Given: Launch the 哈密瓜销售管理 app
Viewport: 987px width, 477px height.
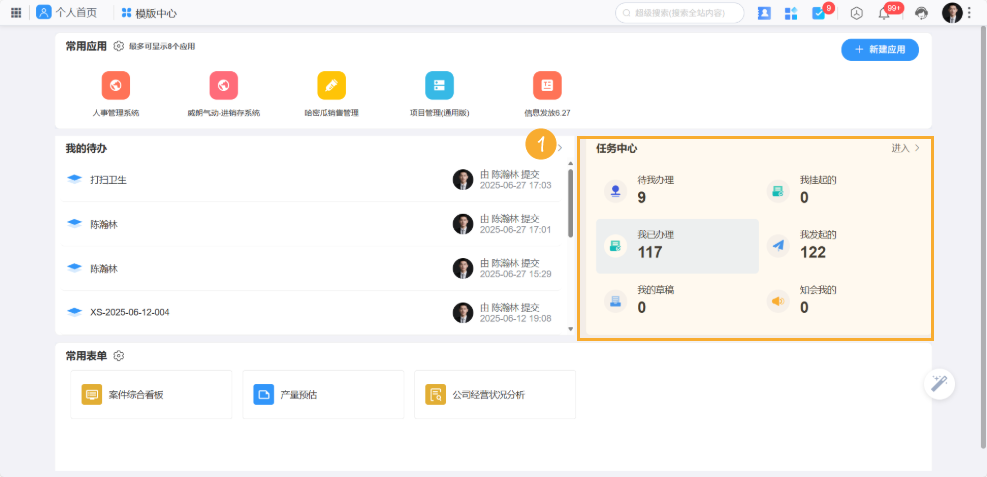Looking at the screenshot, I should click(331, 85).
